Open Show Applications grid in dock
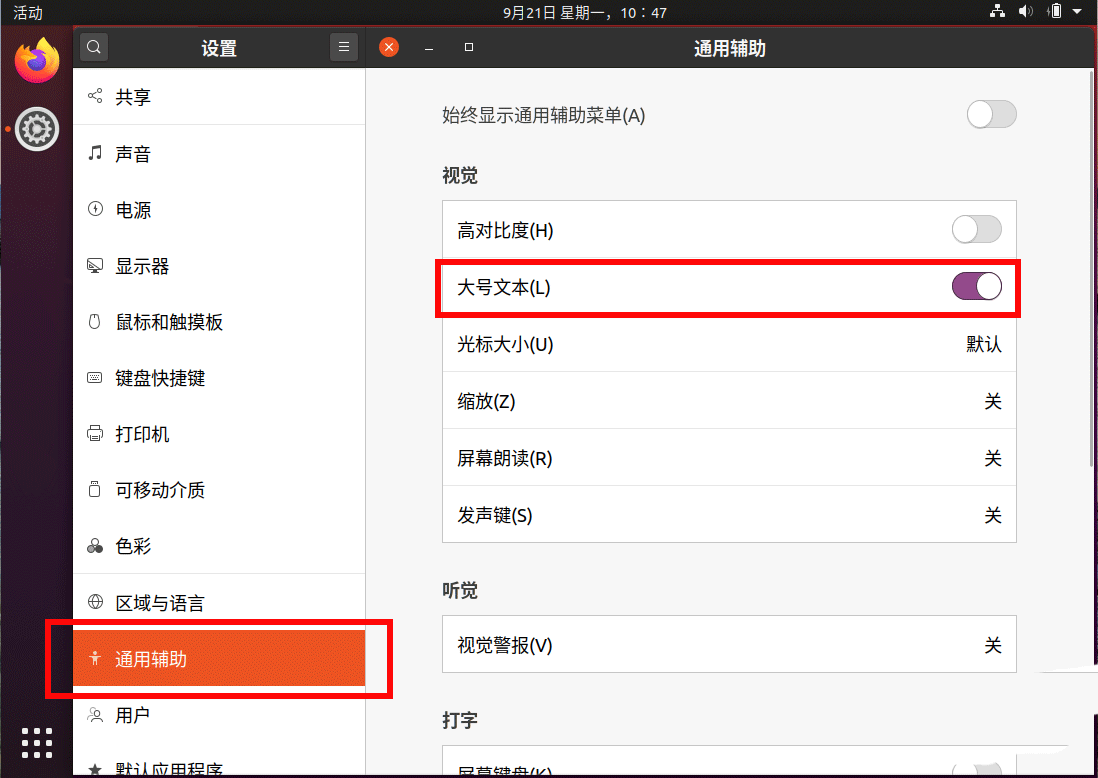The height and width of the screenshot is (778, 1098). (x=37, y=742)
